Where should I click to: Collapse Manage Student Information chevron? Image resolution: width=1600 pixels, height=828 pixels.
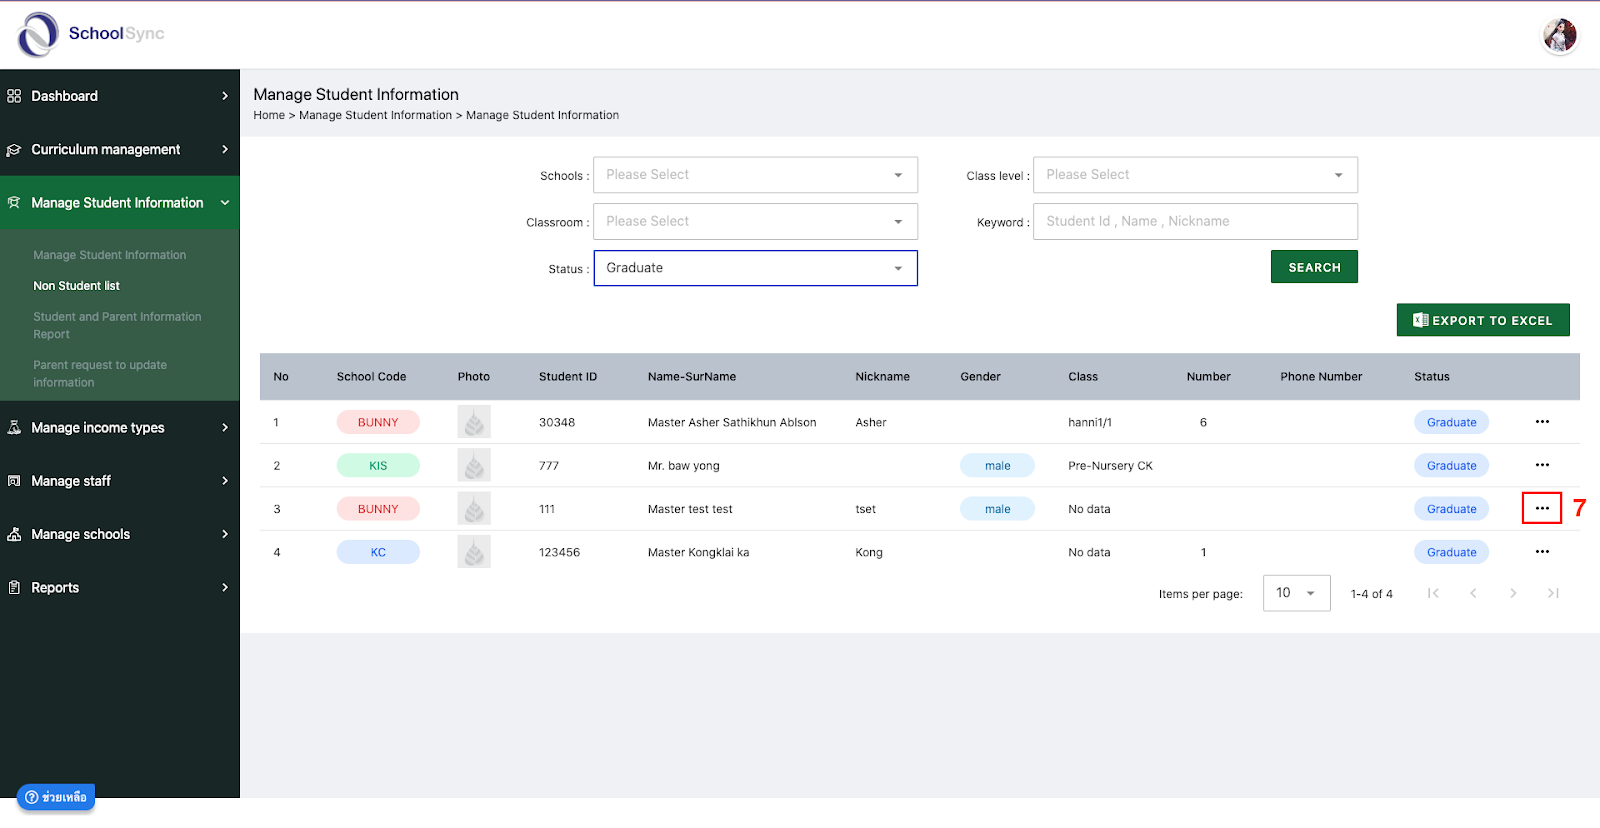pos(225,203)
